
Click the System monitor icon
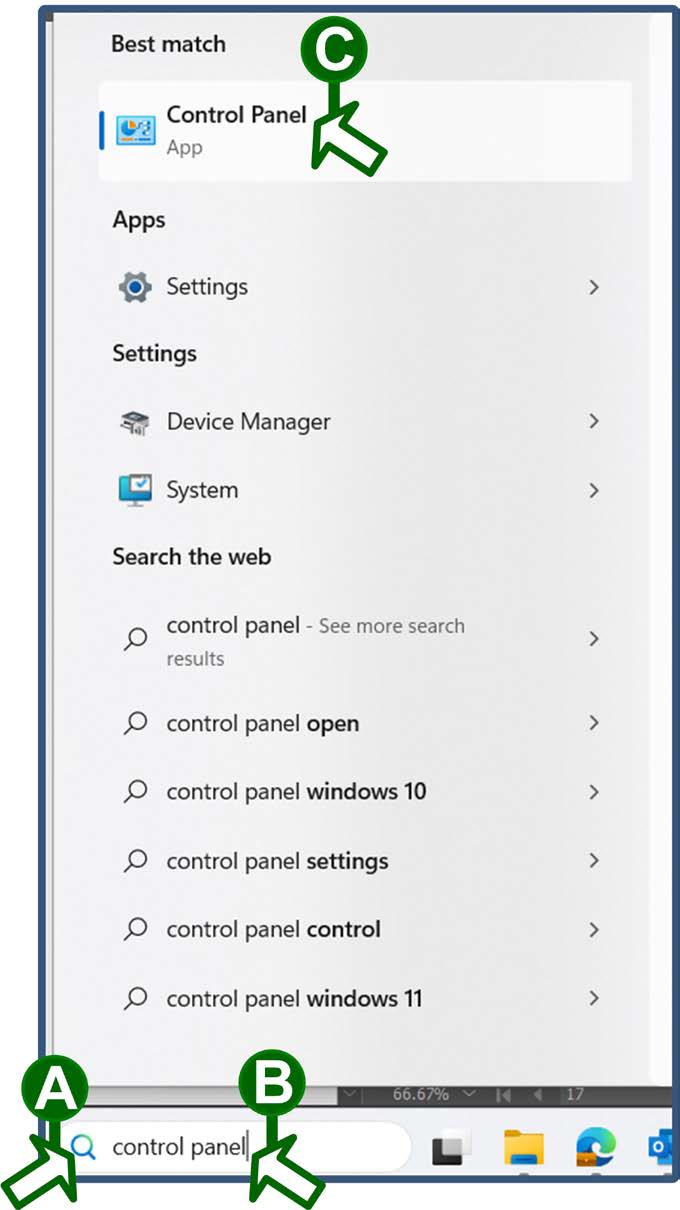(135, 490)
